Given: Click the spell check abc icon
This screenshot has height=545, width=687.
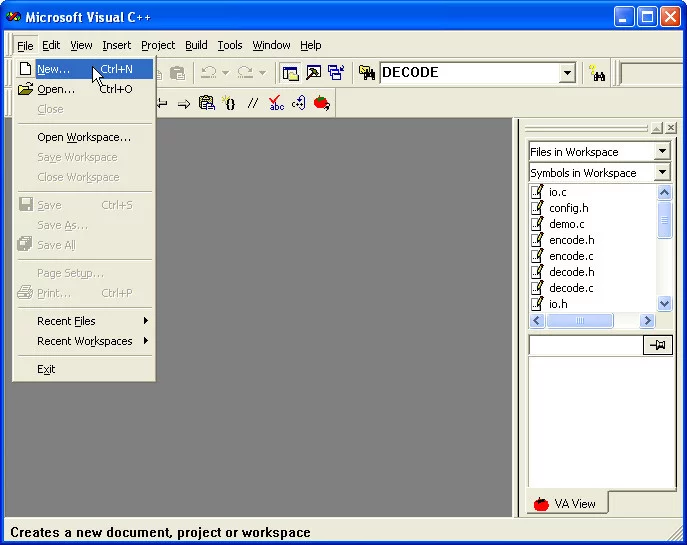Looking at the screenshot, I should pos(276,103).
